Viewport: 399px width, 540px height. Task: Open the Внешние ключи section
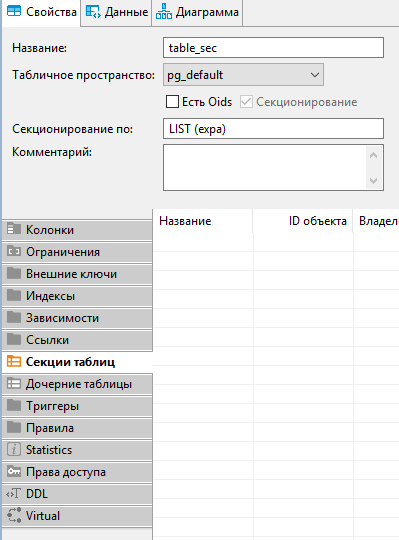[77, 274]
